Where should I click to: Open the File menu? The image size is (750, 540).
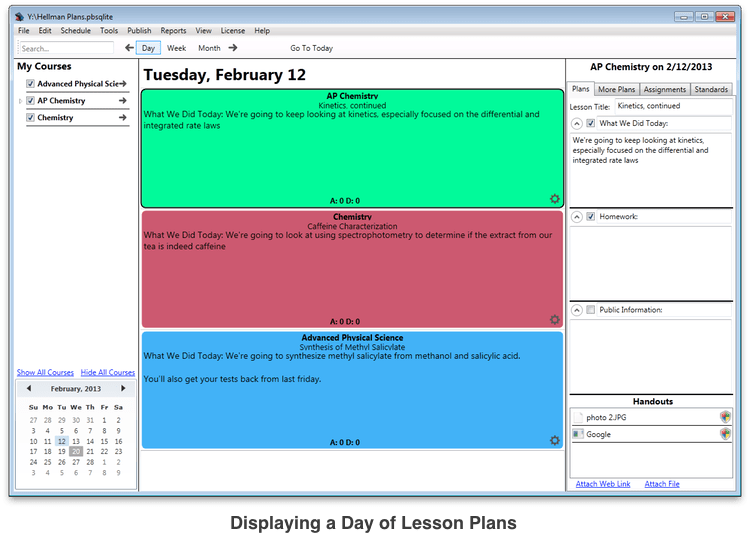[23, 31]
